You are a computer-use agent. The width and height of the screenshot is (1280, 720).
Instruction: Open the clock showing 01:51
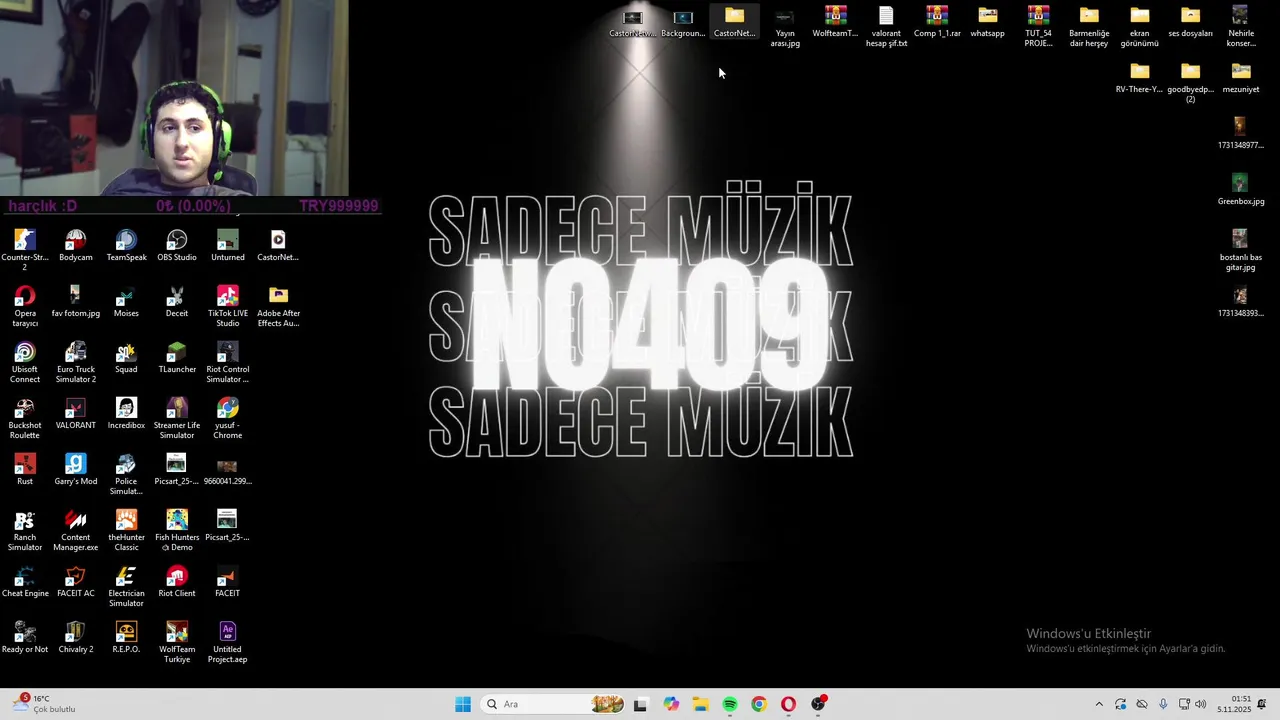(x=1234, y=704)
